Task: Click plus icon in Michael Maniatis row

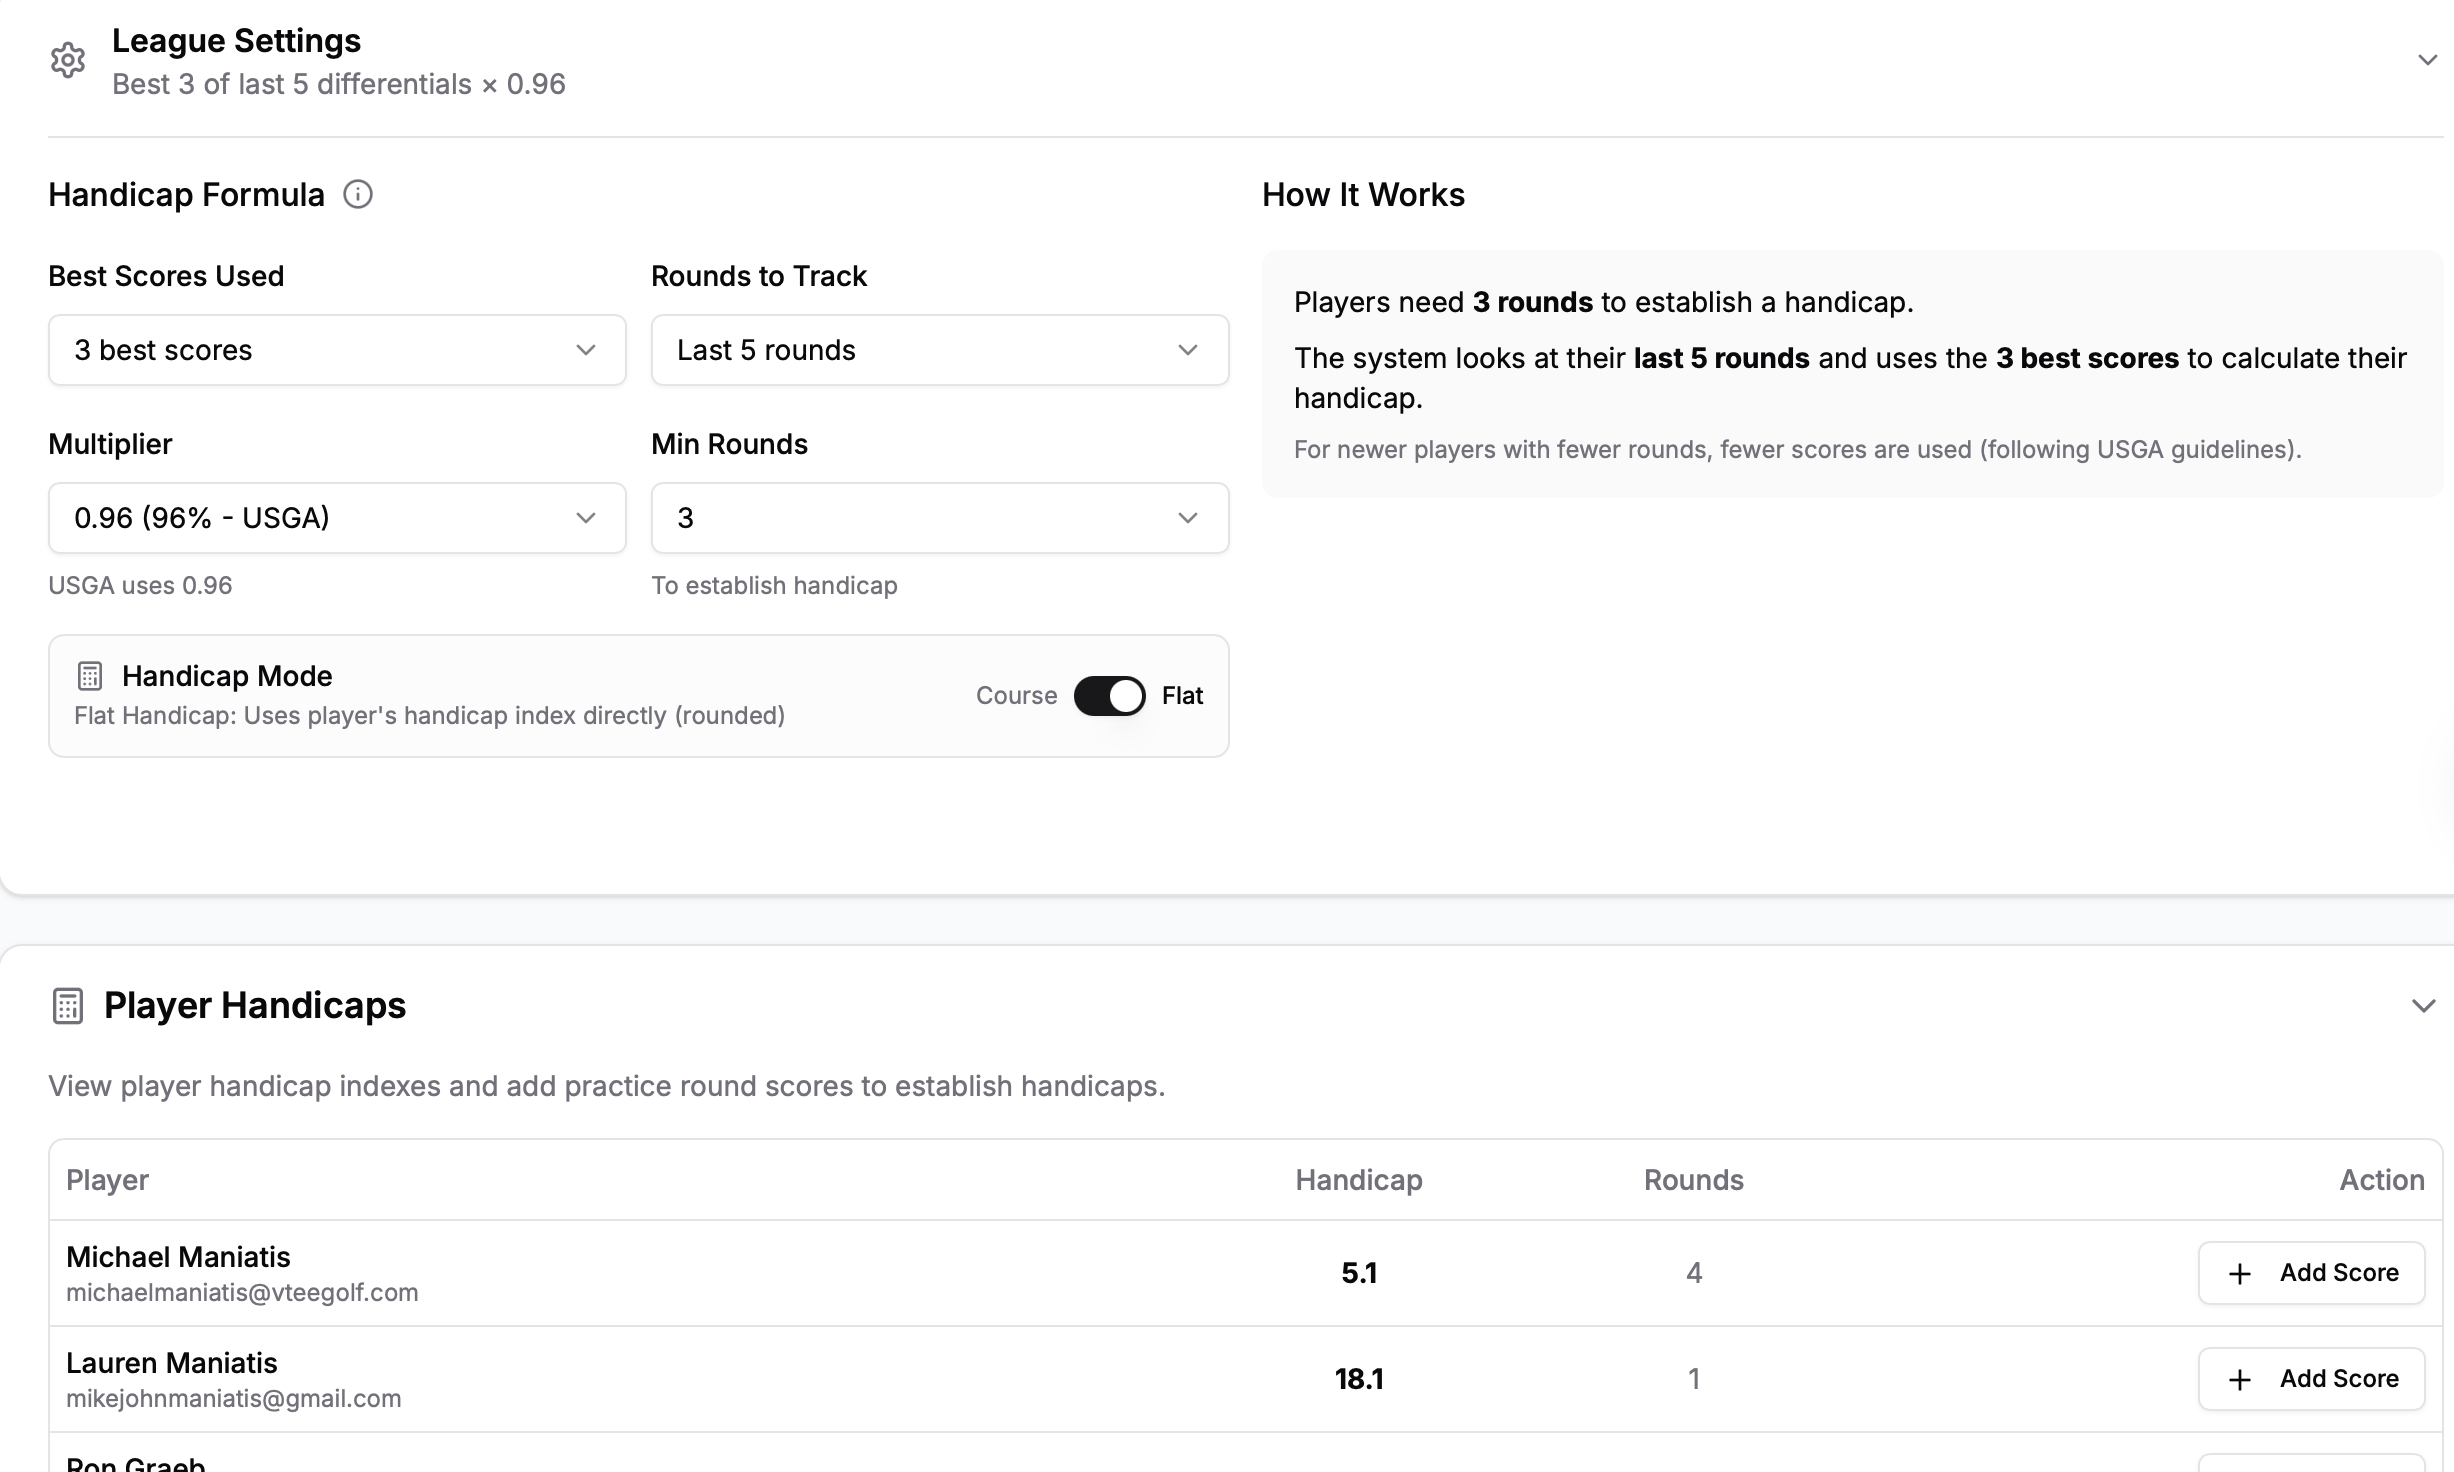Action: [x=2240, y=1273]
